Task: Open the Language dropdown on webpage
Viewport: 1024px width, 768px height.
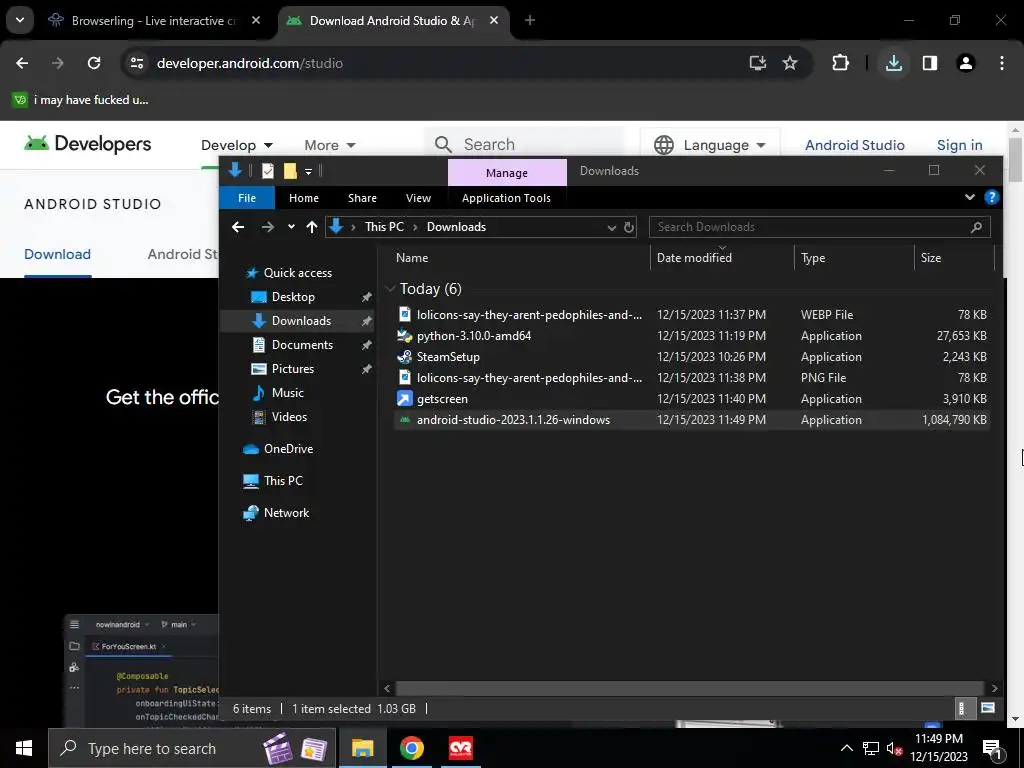Action: click(x=709, y=145)
